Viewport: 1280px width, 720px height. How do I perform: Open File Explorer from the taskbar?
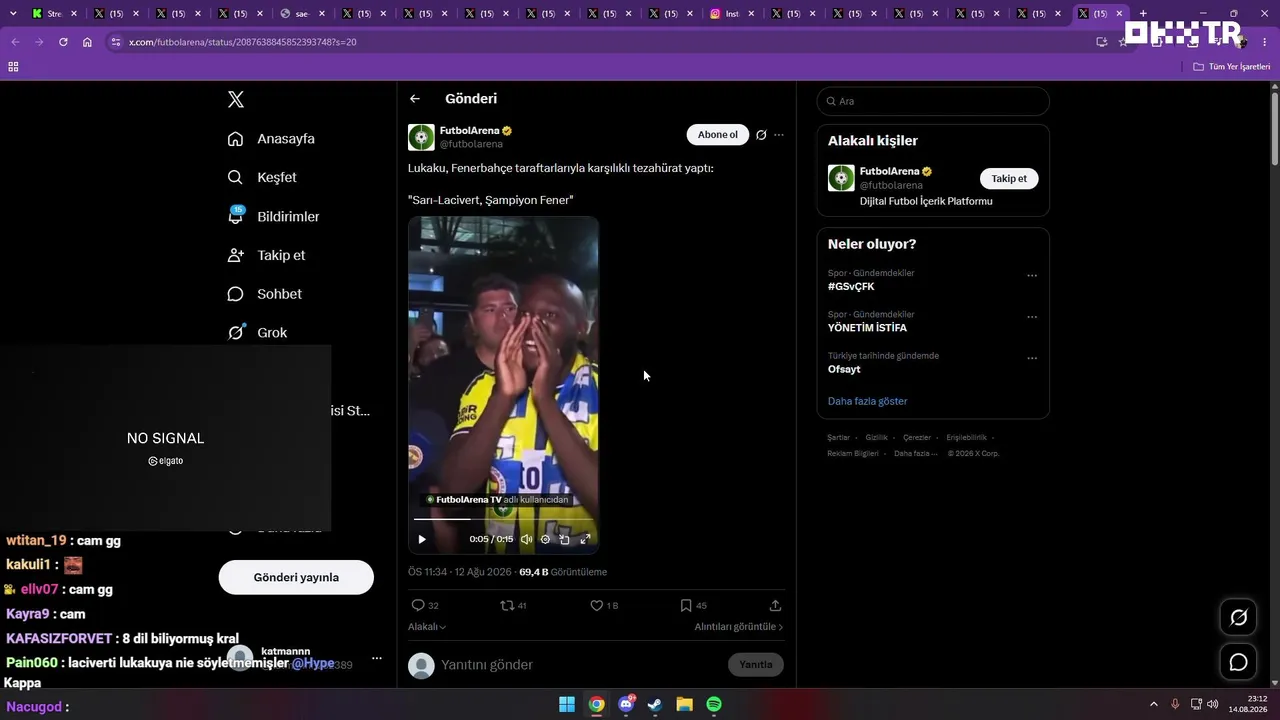pos(685,704)
